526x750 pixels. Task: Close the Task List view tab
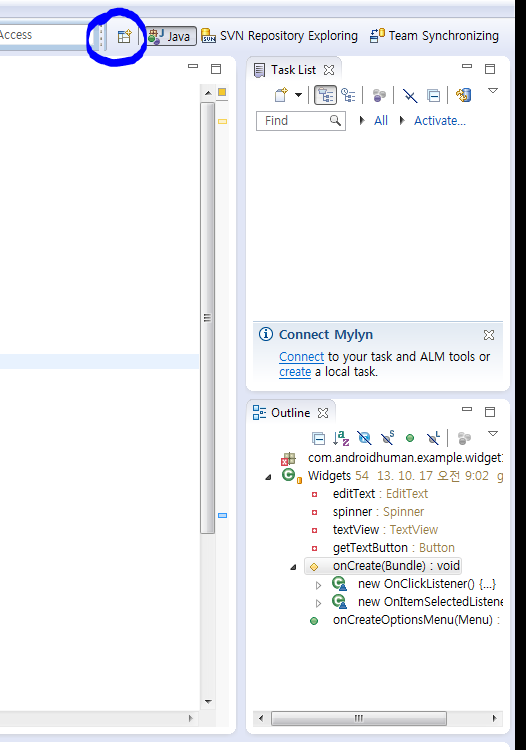[x=329, y=70]
